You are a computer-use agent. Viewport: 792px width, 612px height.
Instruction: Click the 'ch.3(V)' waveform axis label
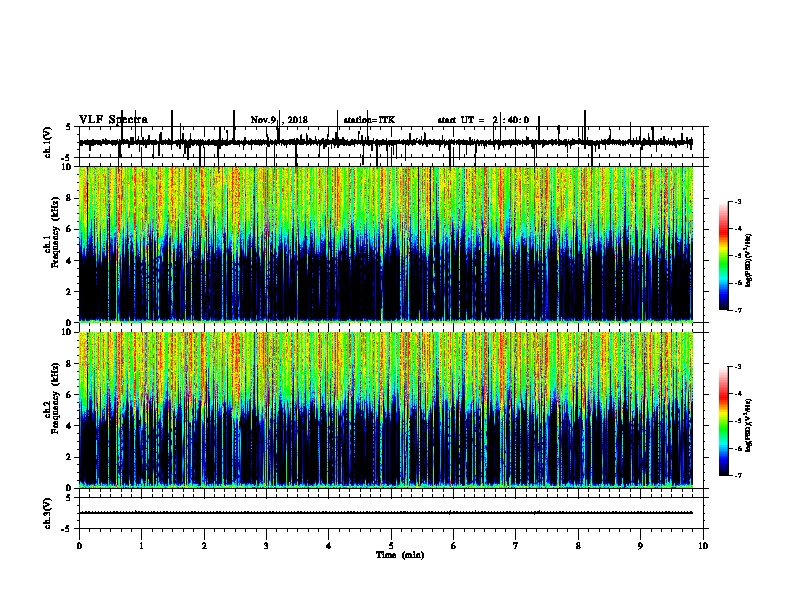[47, 513]
